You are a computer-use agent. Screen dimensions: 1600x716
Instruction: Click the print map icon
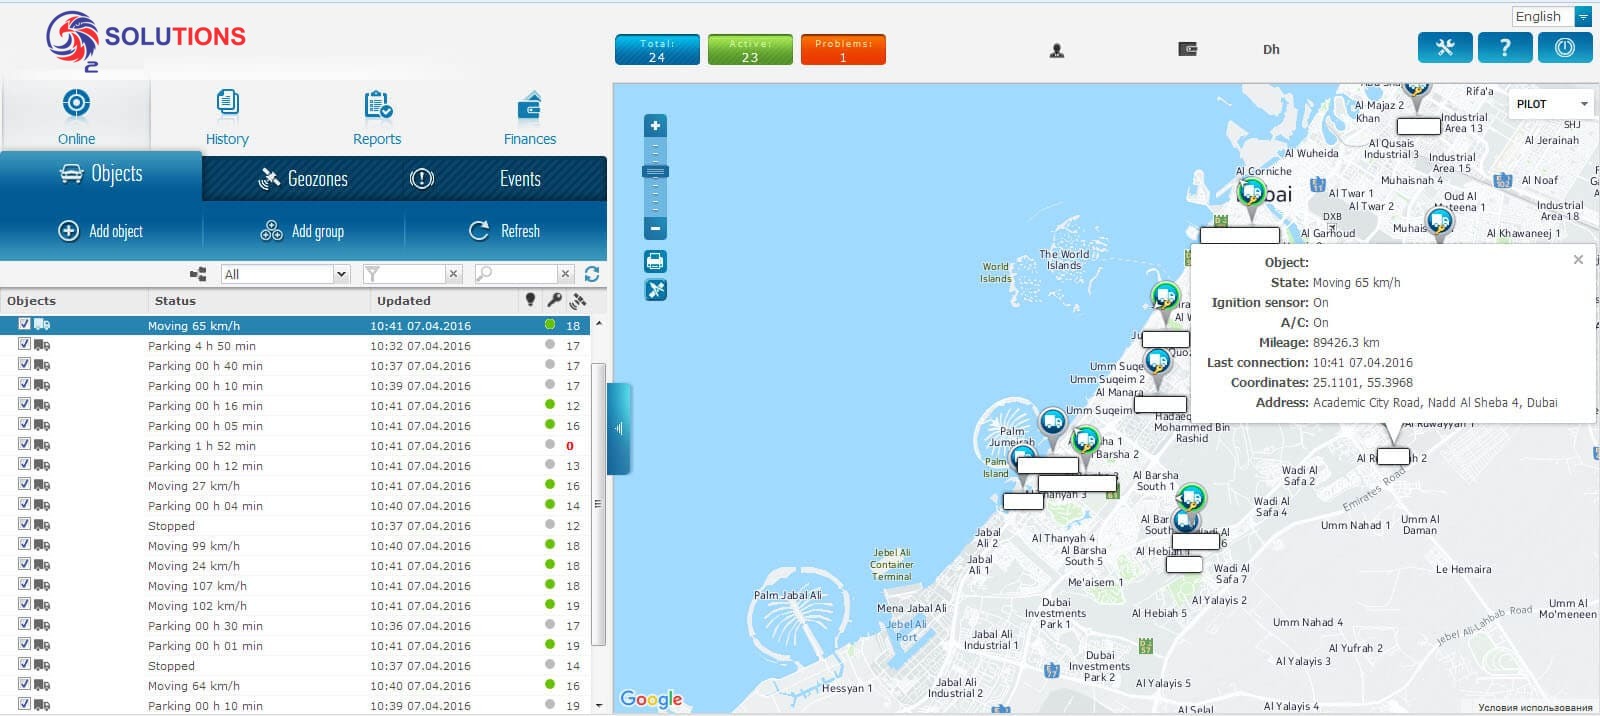[x=655, y=262]
